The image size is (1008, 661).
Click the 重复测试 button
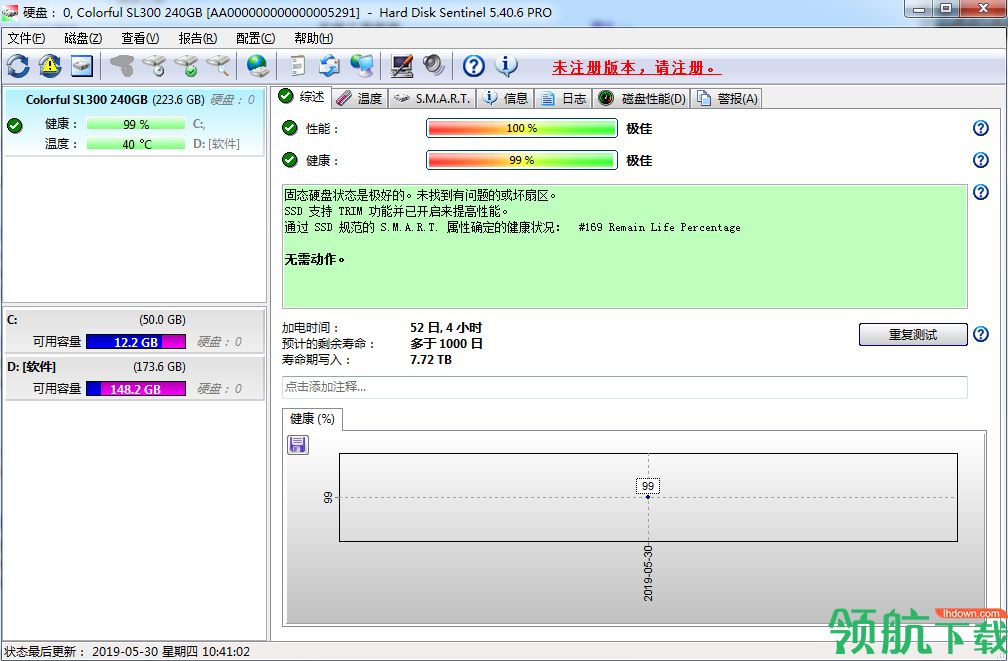point(913,334)
